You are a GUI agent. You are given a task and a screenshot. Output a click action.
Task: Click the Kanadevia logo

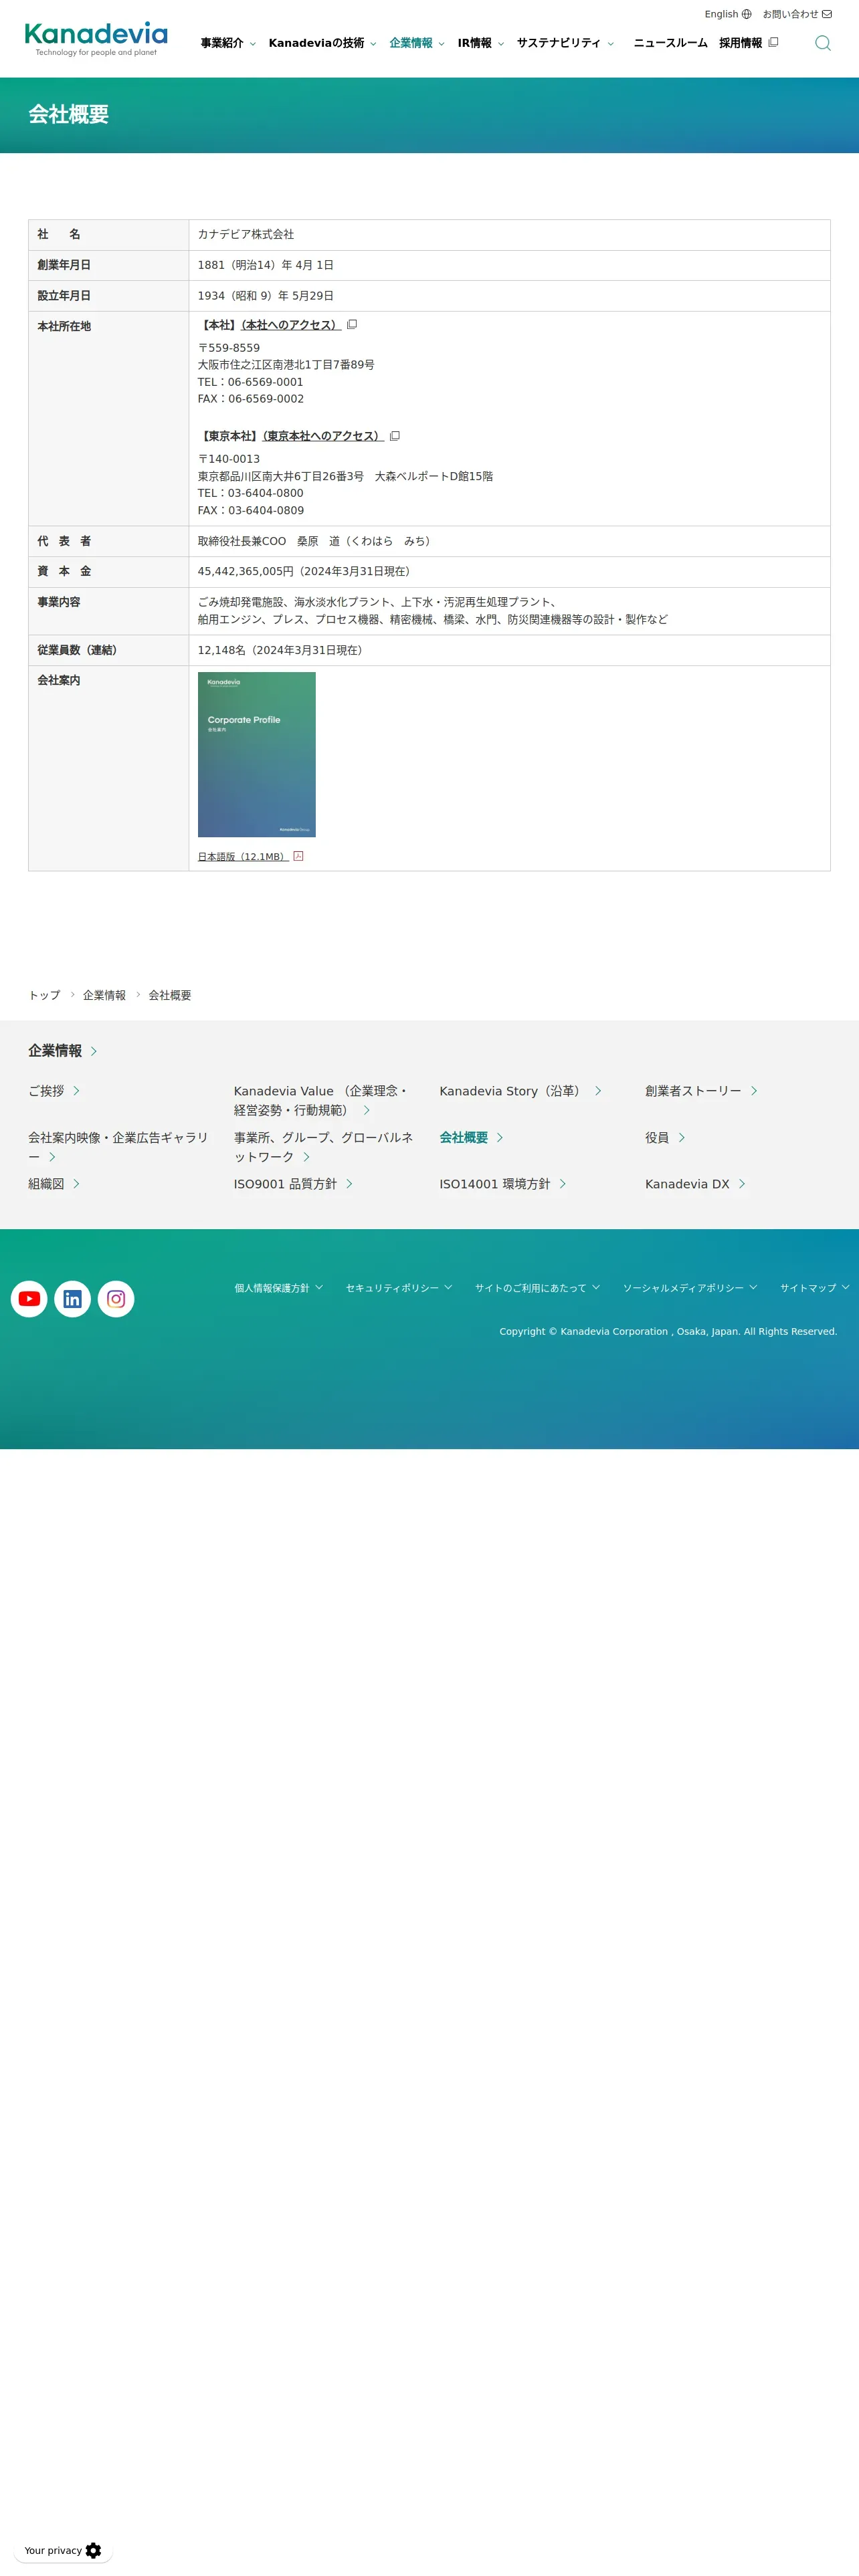coord(96,40)
